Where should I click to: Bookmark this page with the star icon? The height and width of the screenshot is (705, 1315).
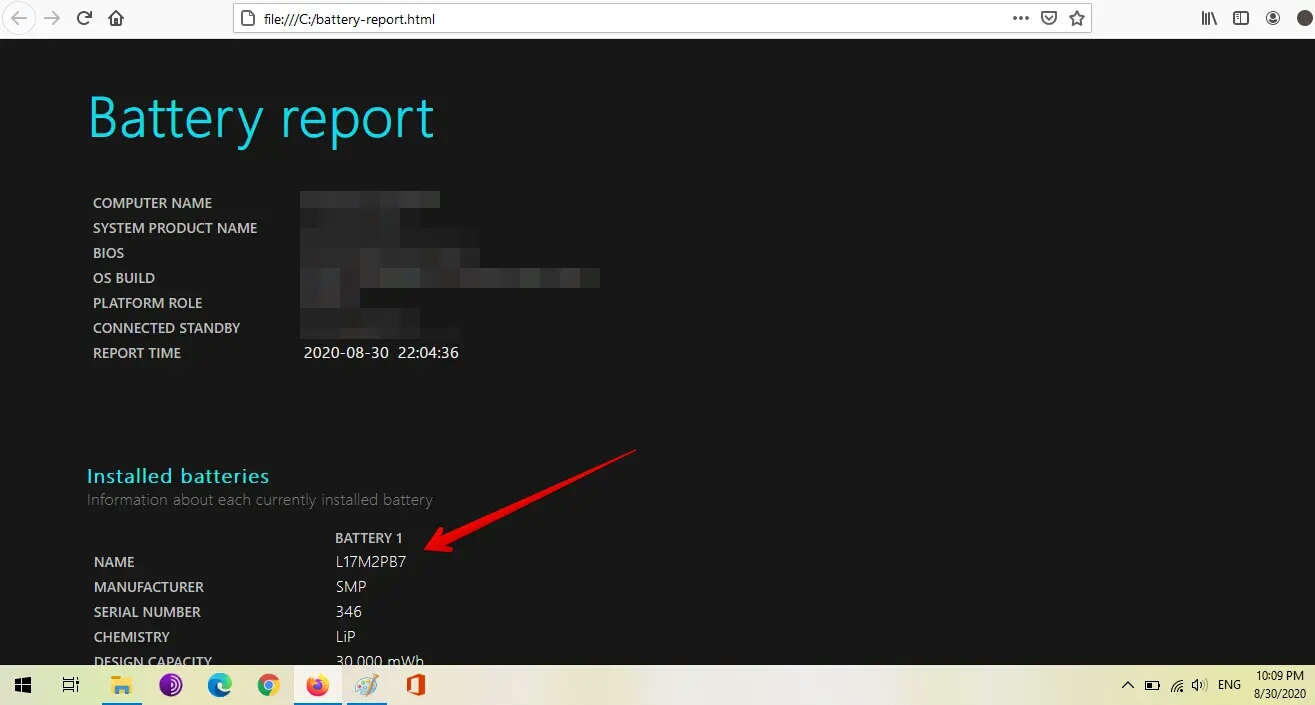click(1077, 18)
